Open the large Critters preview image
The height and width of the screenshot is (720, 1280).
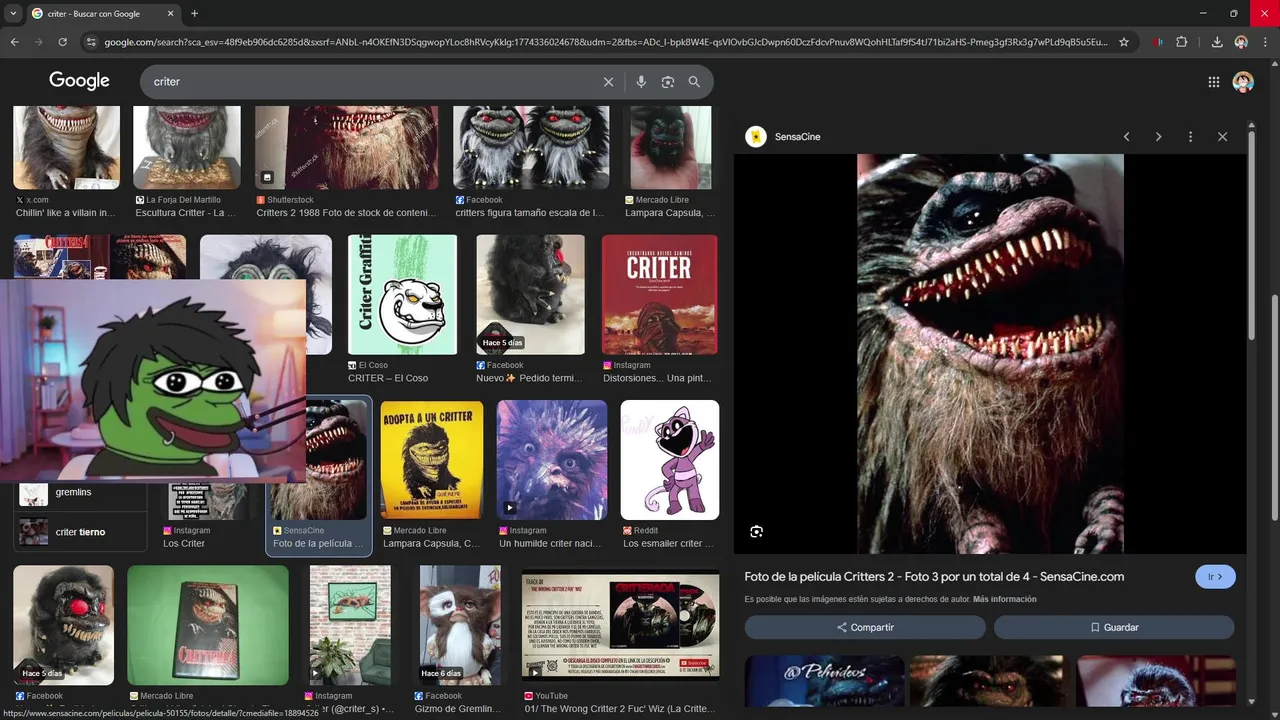(x=990, y=354)
